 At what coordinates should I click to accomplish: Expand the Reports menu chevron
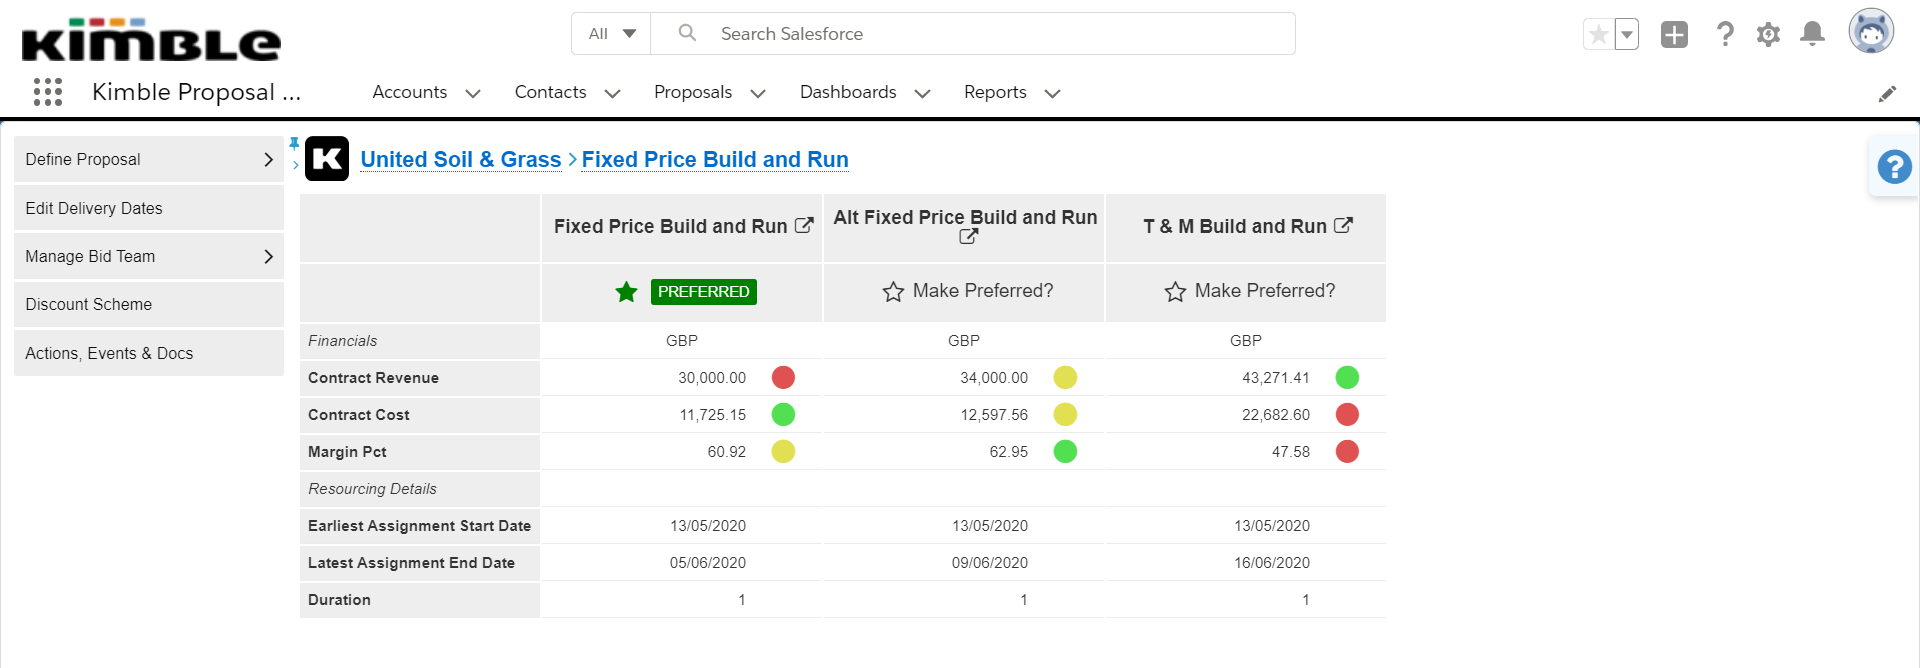tap(1052, 93)
